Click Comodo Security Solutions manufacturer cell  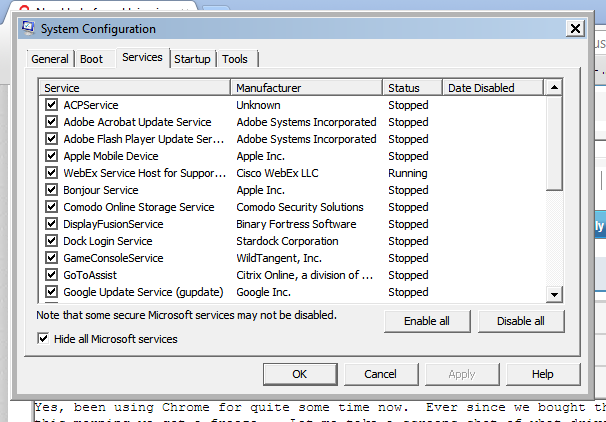pyautogui.click(x=300, y=207)
